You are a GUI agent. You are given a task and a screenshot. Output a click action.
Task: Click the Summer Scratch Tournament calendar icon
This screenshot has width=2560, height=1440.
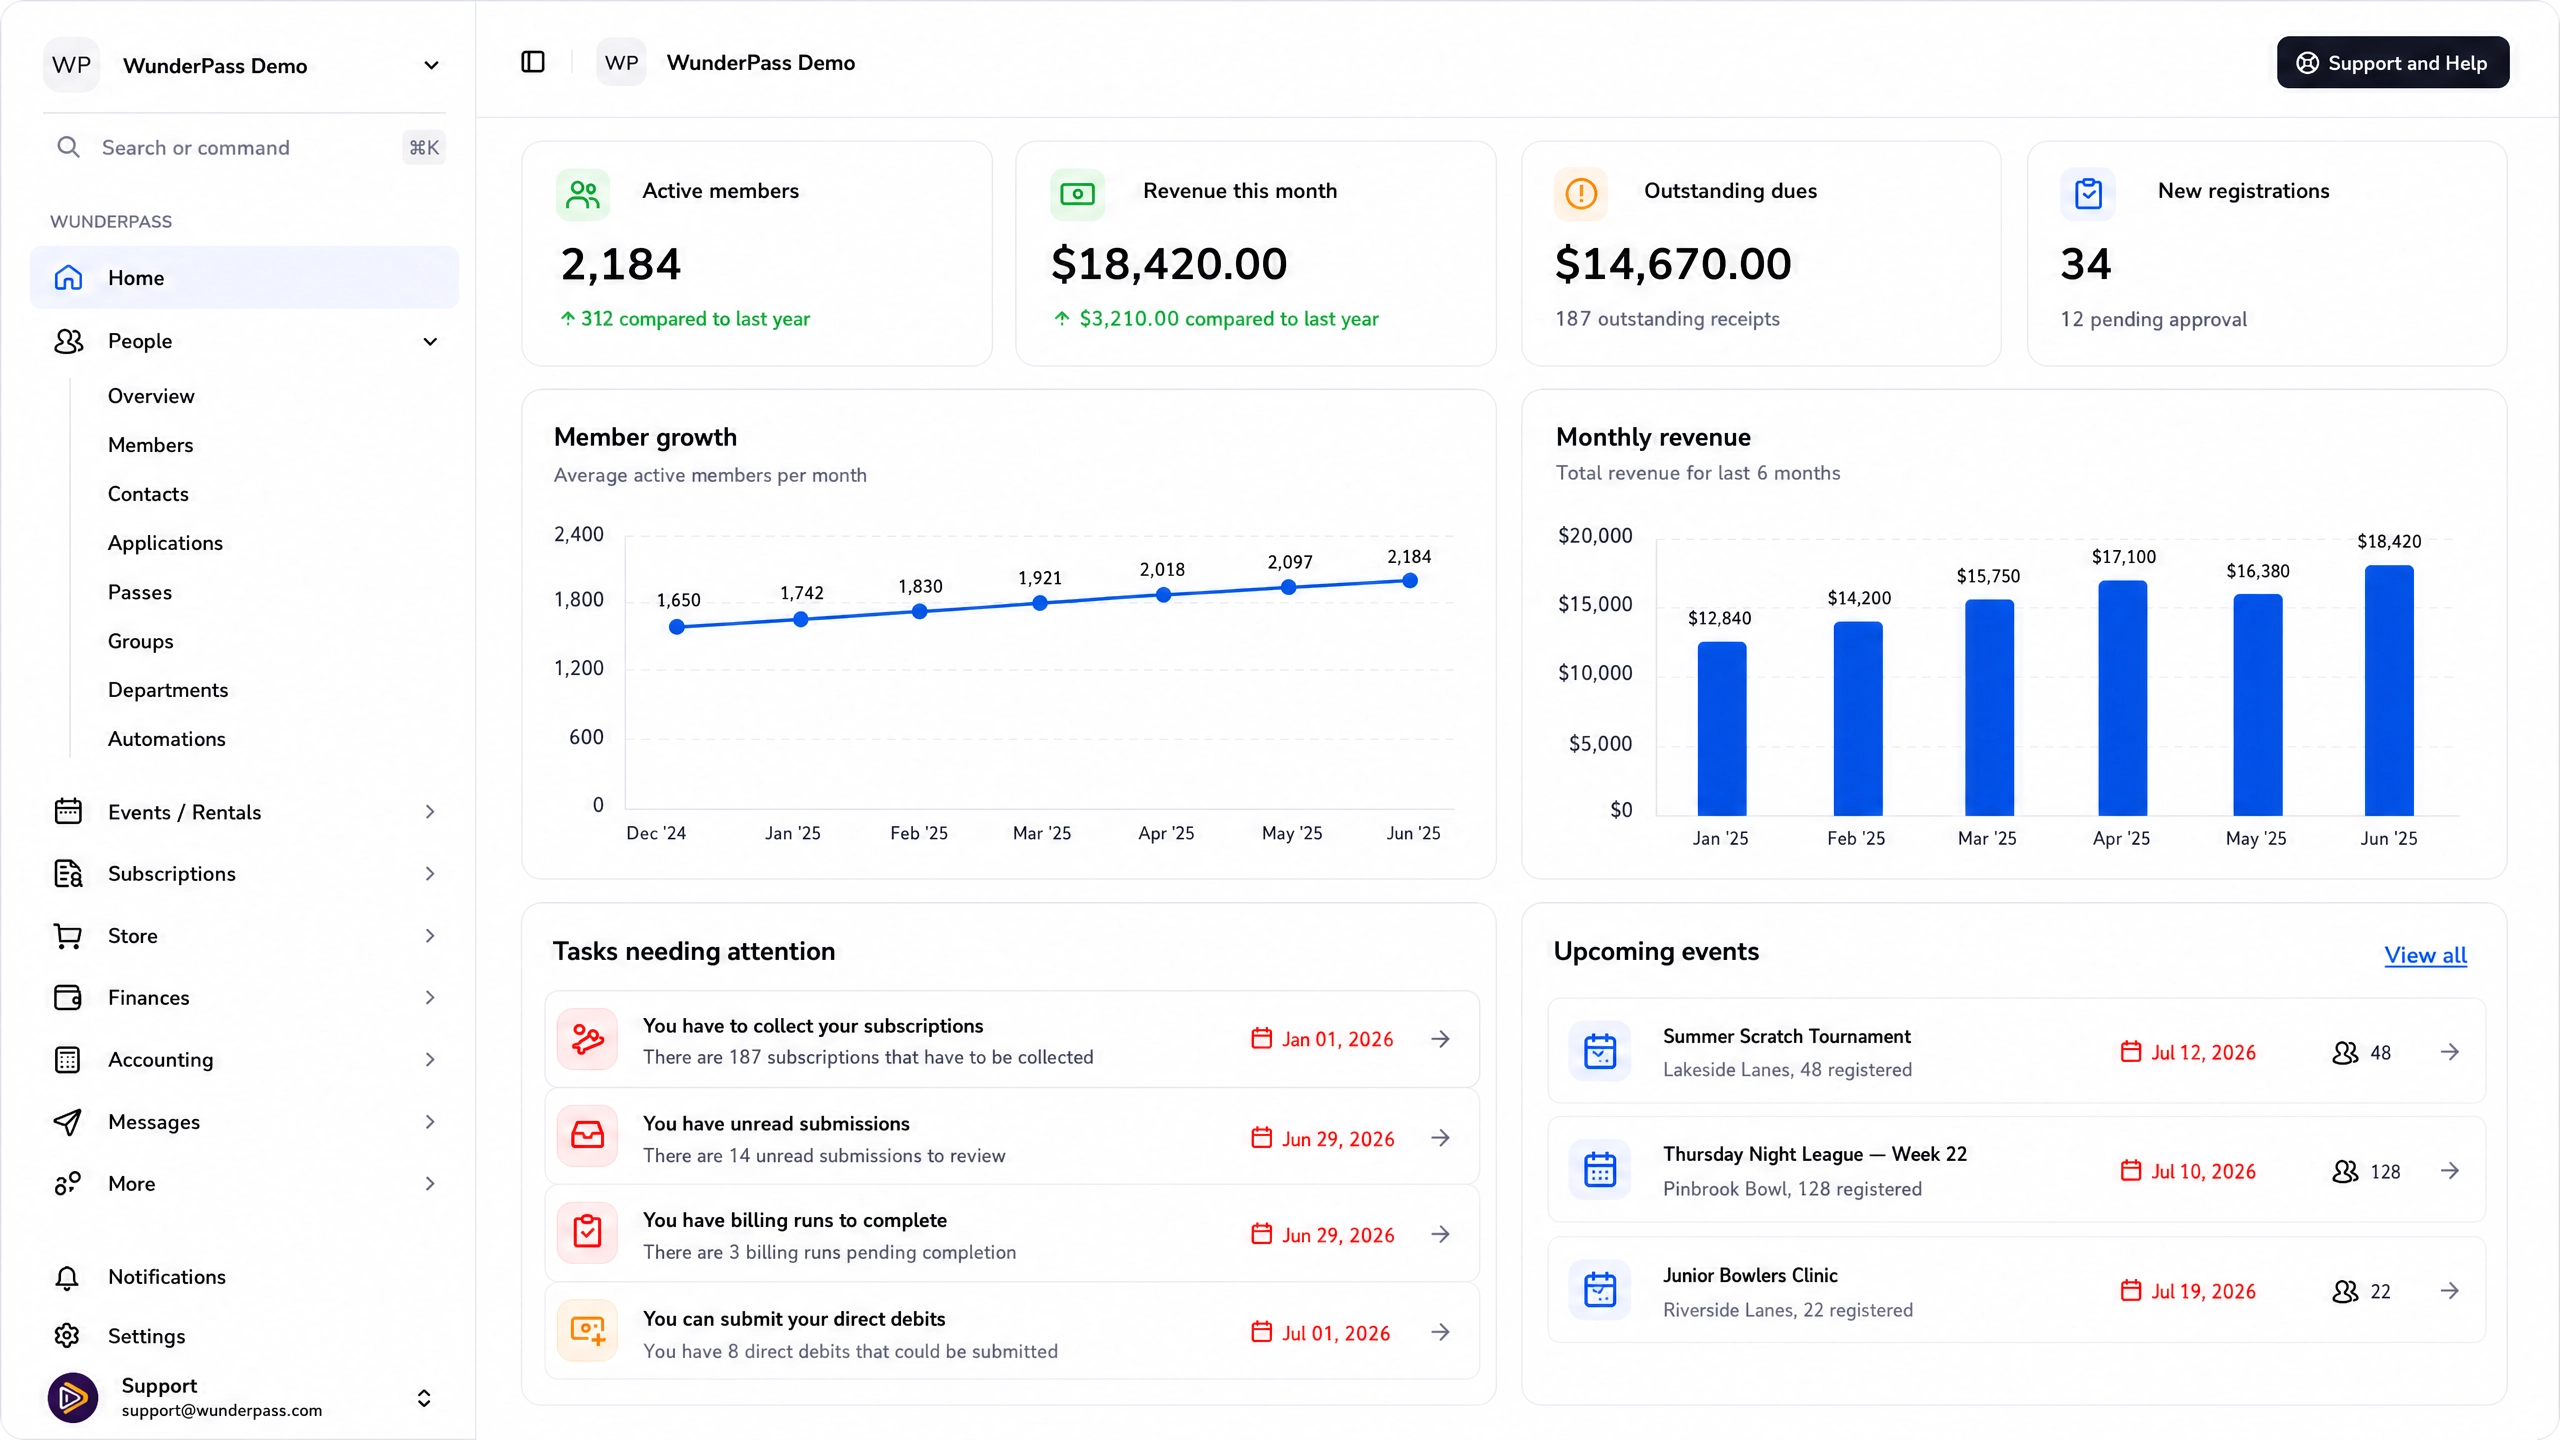pos(1600,1051)
